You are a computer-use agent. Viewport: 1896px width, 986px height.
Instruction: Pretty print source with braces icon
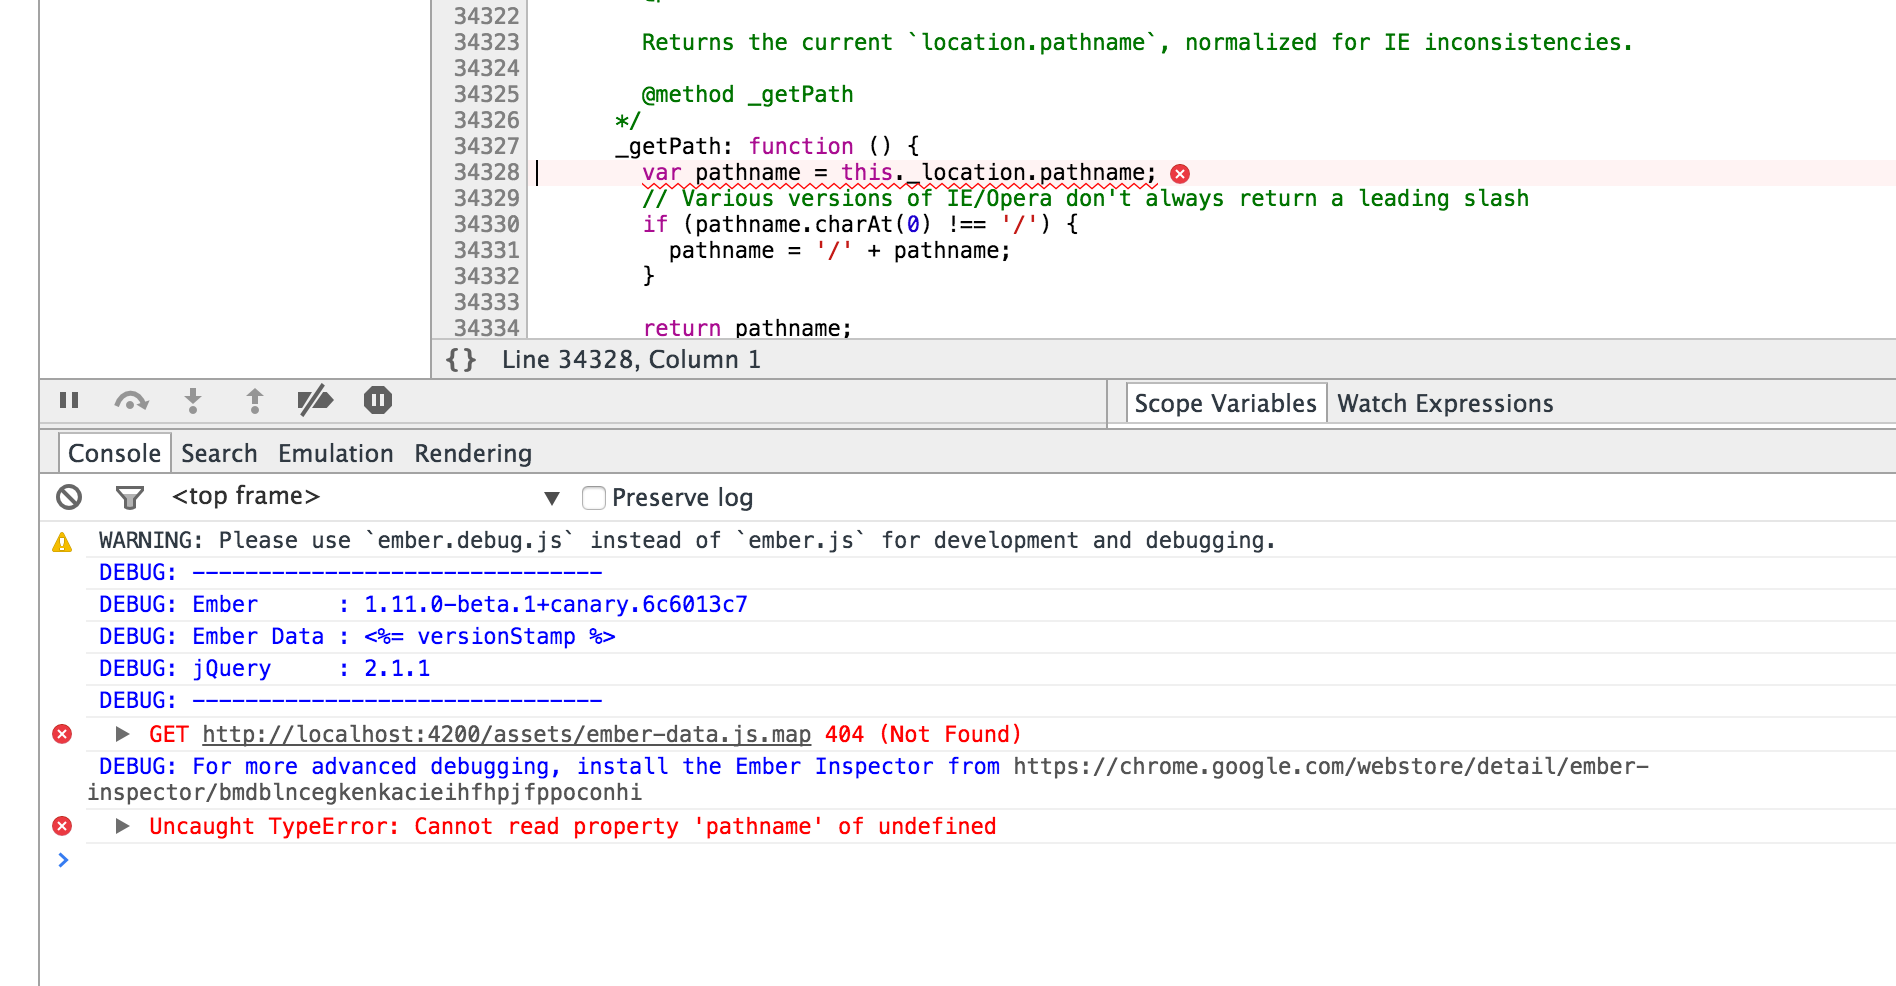pyautogui.click(x=461, y=360)
